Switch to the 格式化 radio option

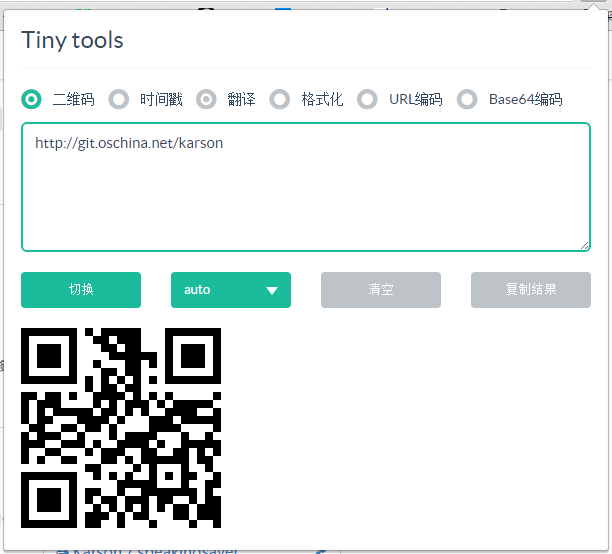(x=279, y=99)
